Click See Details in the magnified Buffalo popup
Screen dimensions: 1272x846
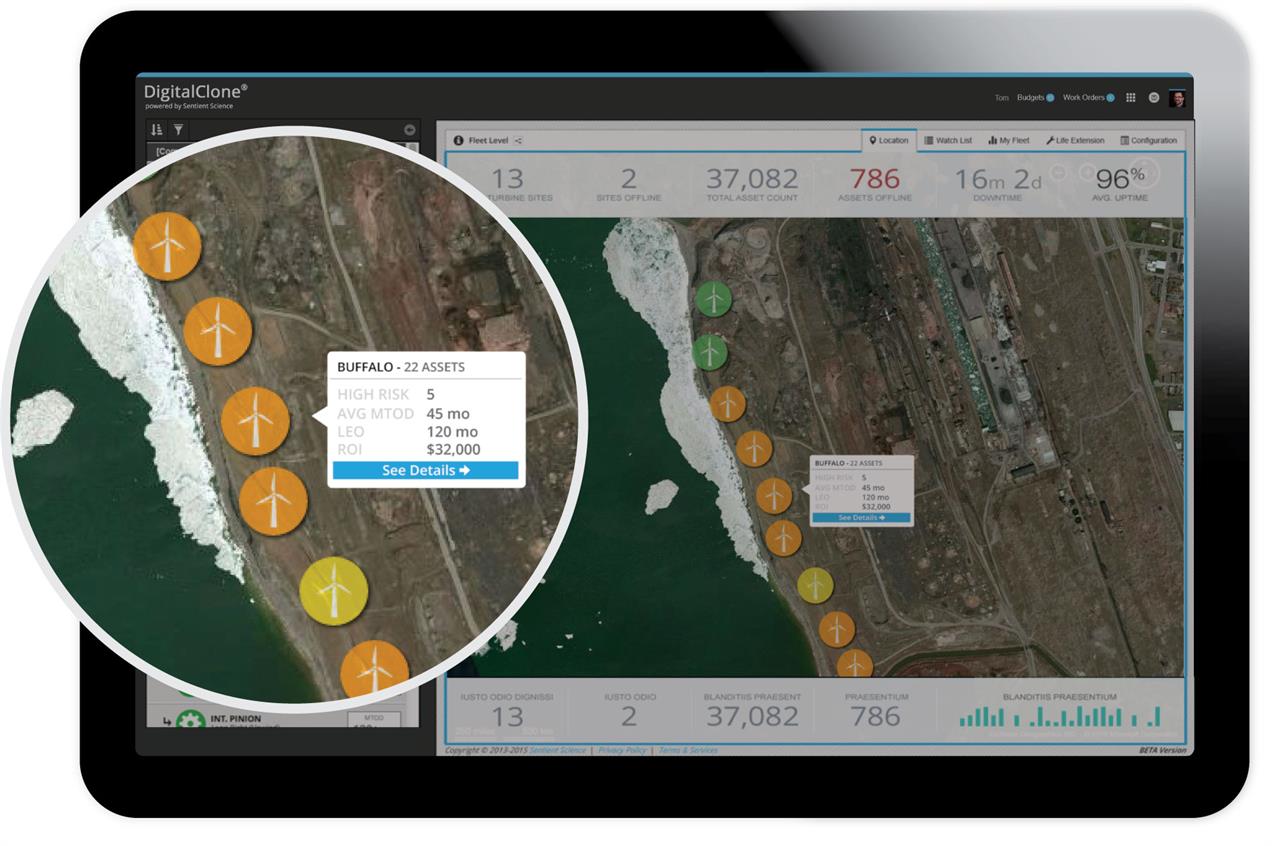[x=425, y=471]
